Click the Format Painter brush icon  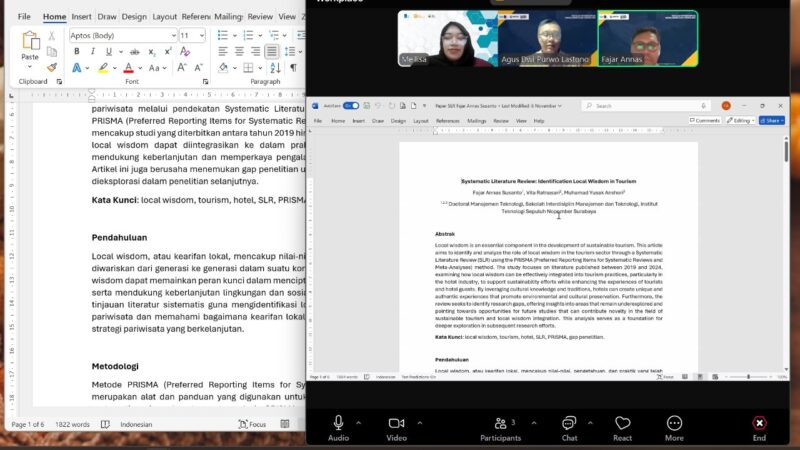pos(53,68)
